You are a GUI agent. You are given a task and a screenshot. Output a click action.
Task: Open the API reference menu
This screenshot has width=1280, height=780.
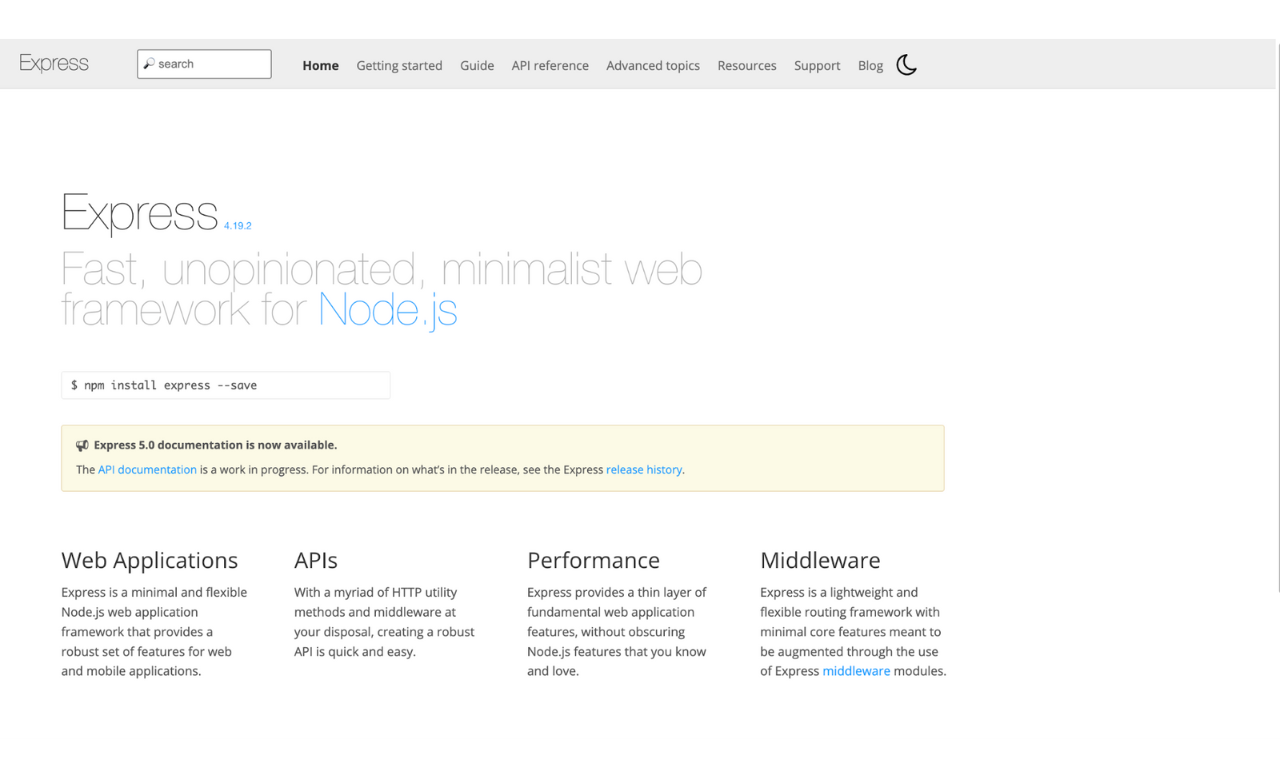tap(550, 65)
